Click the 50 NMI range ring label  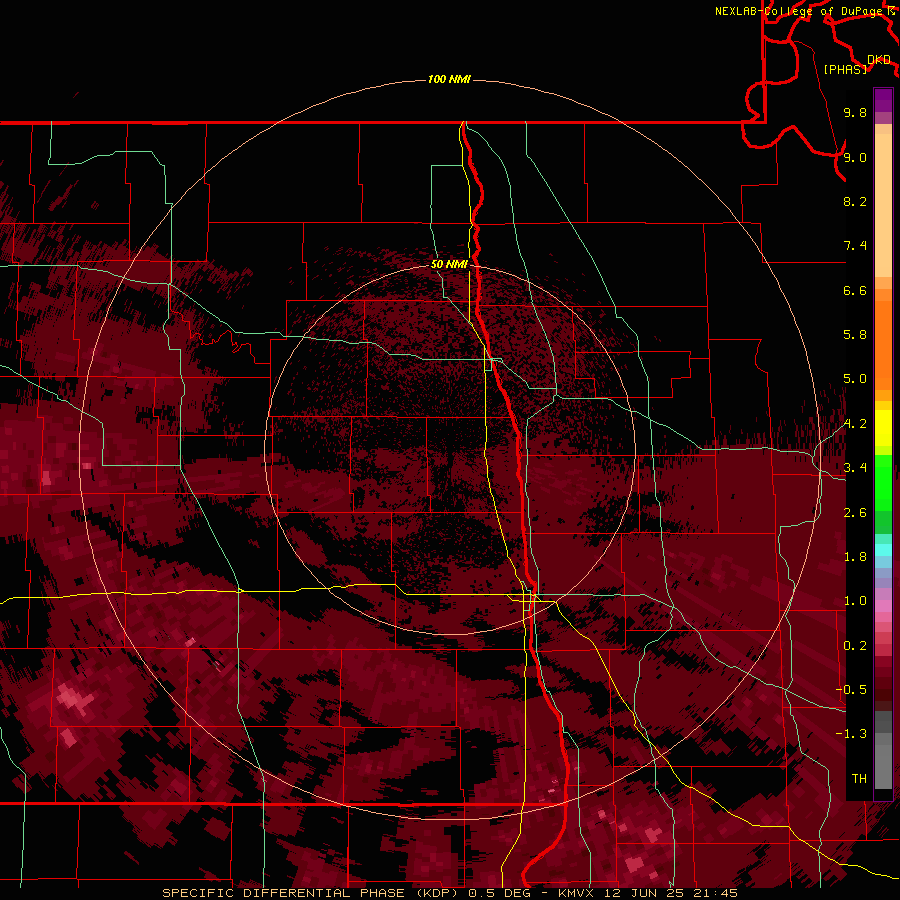click(x=449, y=264)
